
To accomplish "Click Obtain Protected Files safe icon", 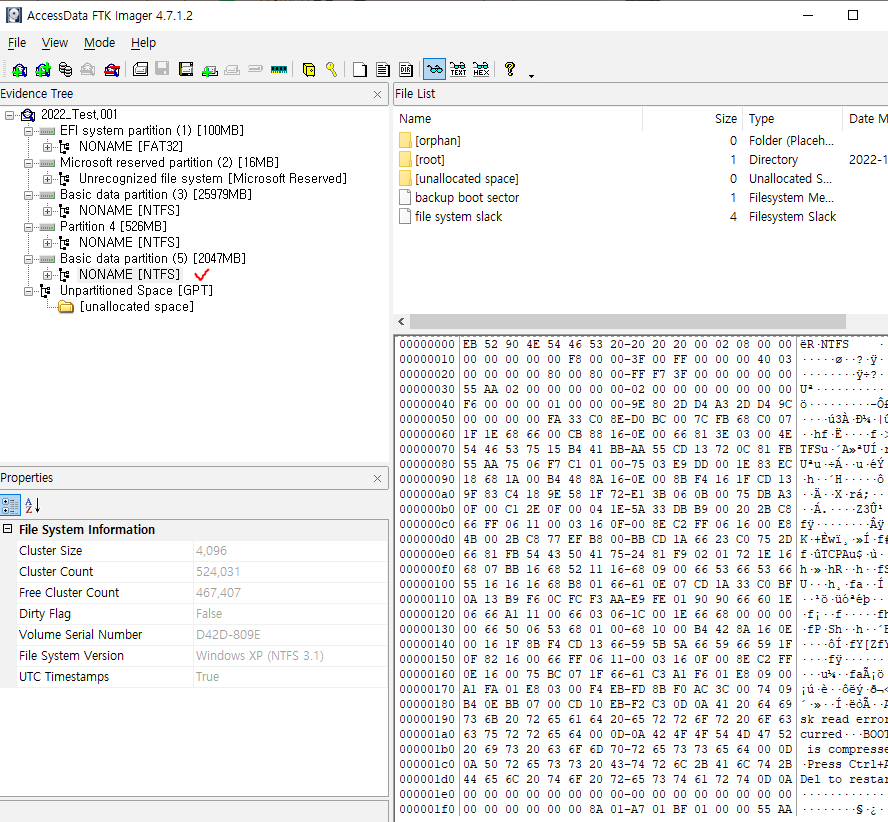I will point(309,70).
